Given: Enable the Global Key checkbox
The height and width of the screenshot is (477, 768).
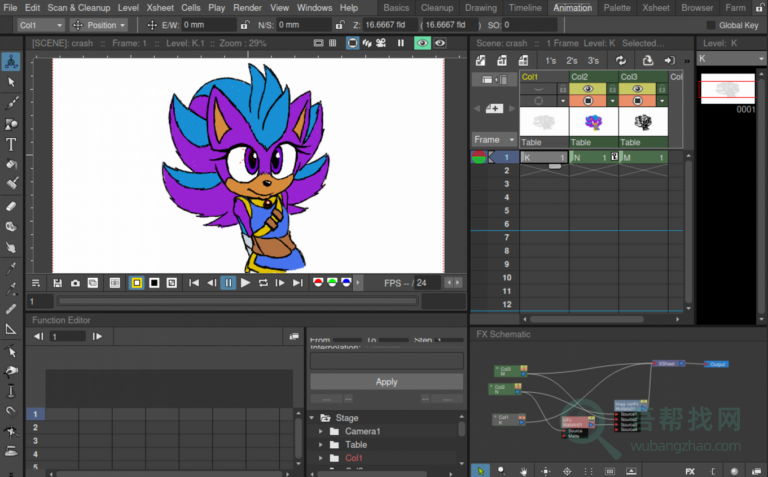Looking at the screenshot, I should (711, 25).
